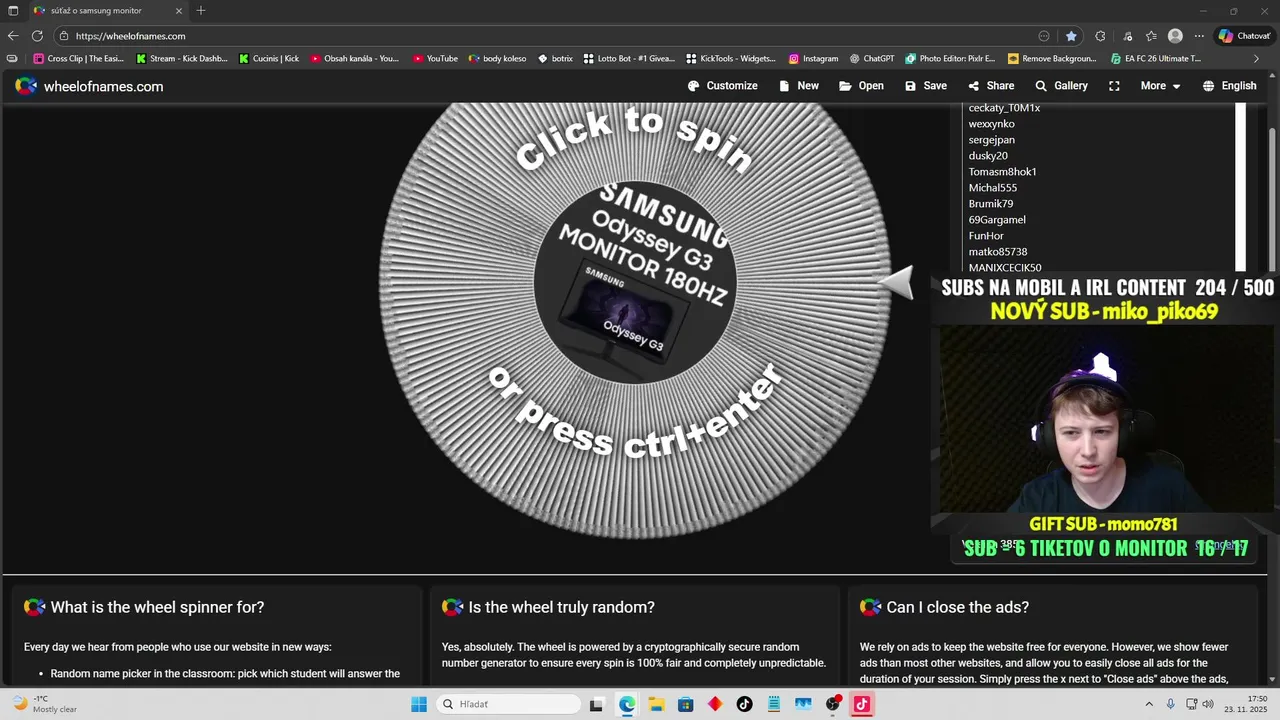Open OBS Studio from taskbar

833,704
